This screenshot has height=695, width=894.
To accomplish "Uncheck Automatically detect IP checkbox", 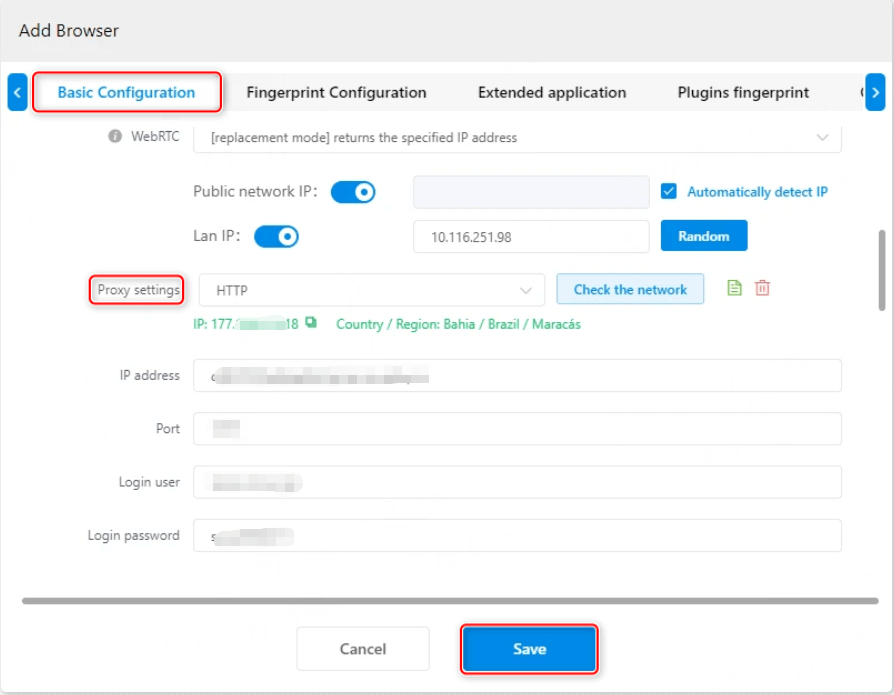I will tap(669, 191).
